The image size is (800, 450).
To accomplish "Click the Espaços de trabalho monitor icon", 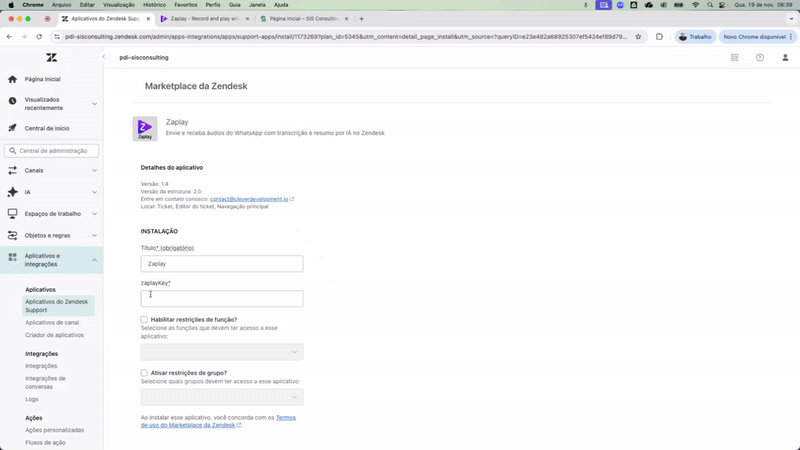I will click(x=12, y=214).
